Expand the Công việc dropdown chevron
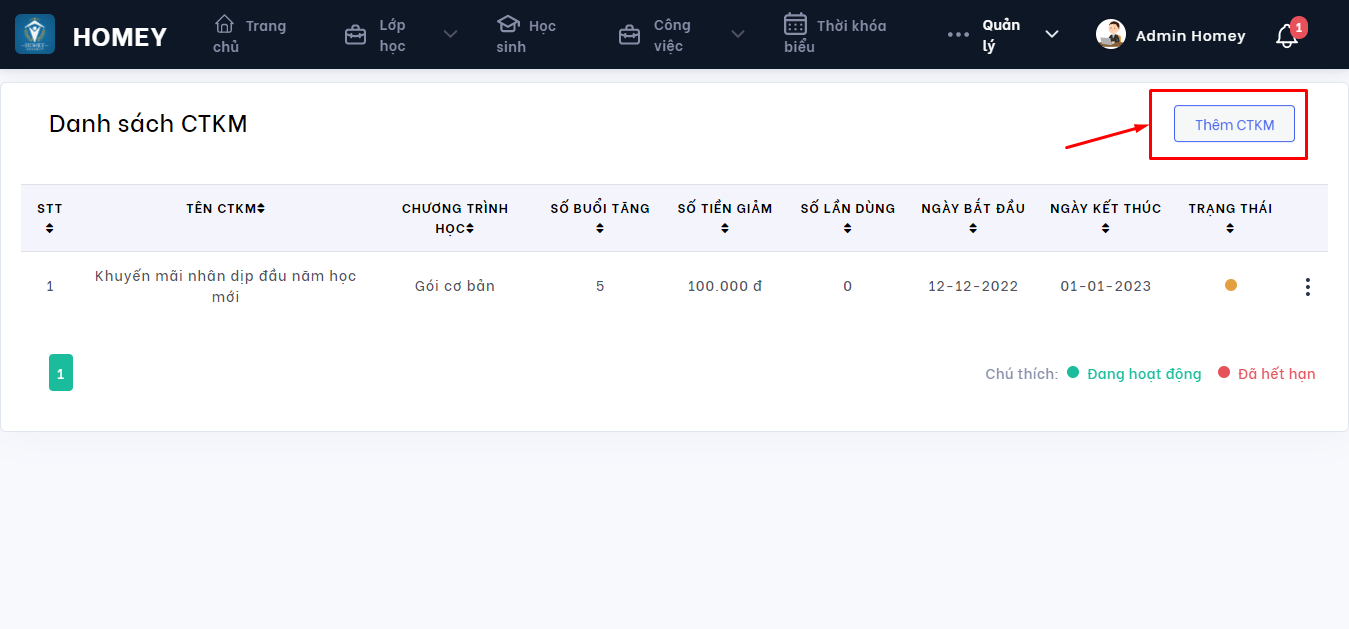Viewport: 1349px width, 629px height. tap(738, 35)
